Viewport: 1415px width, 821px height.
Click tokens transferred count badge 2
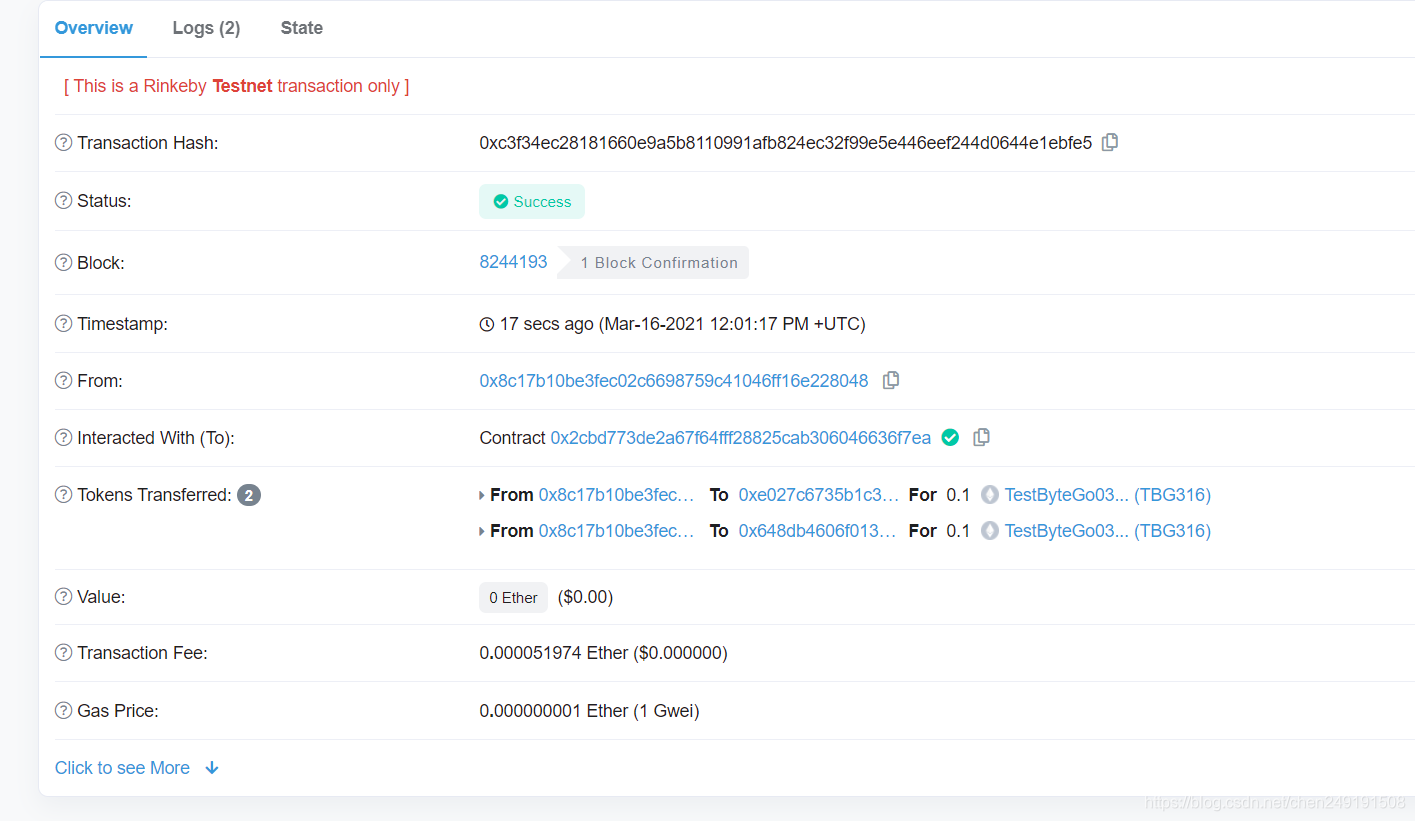tap(249, 495)
